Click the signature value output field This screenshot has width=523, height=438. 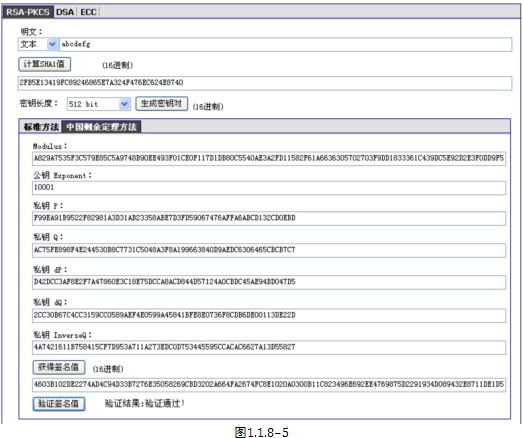coord(269,385)
